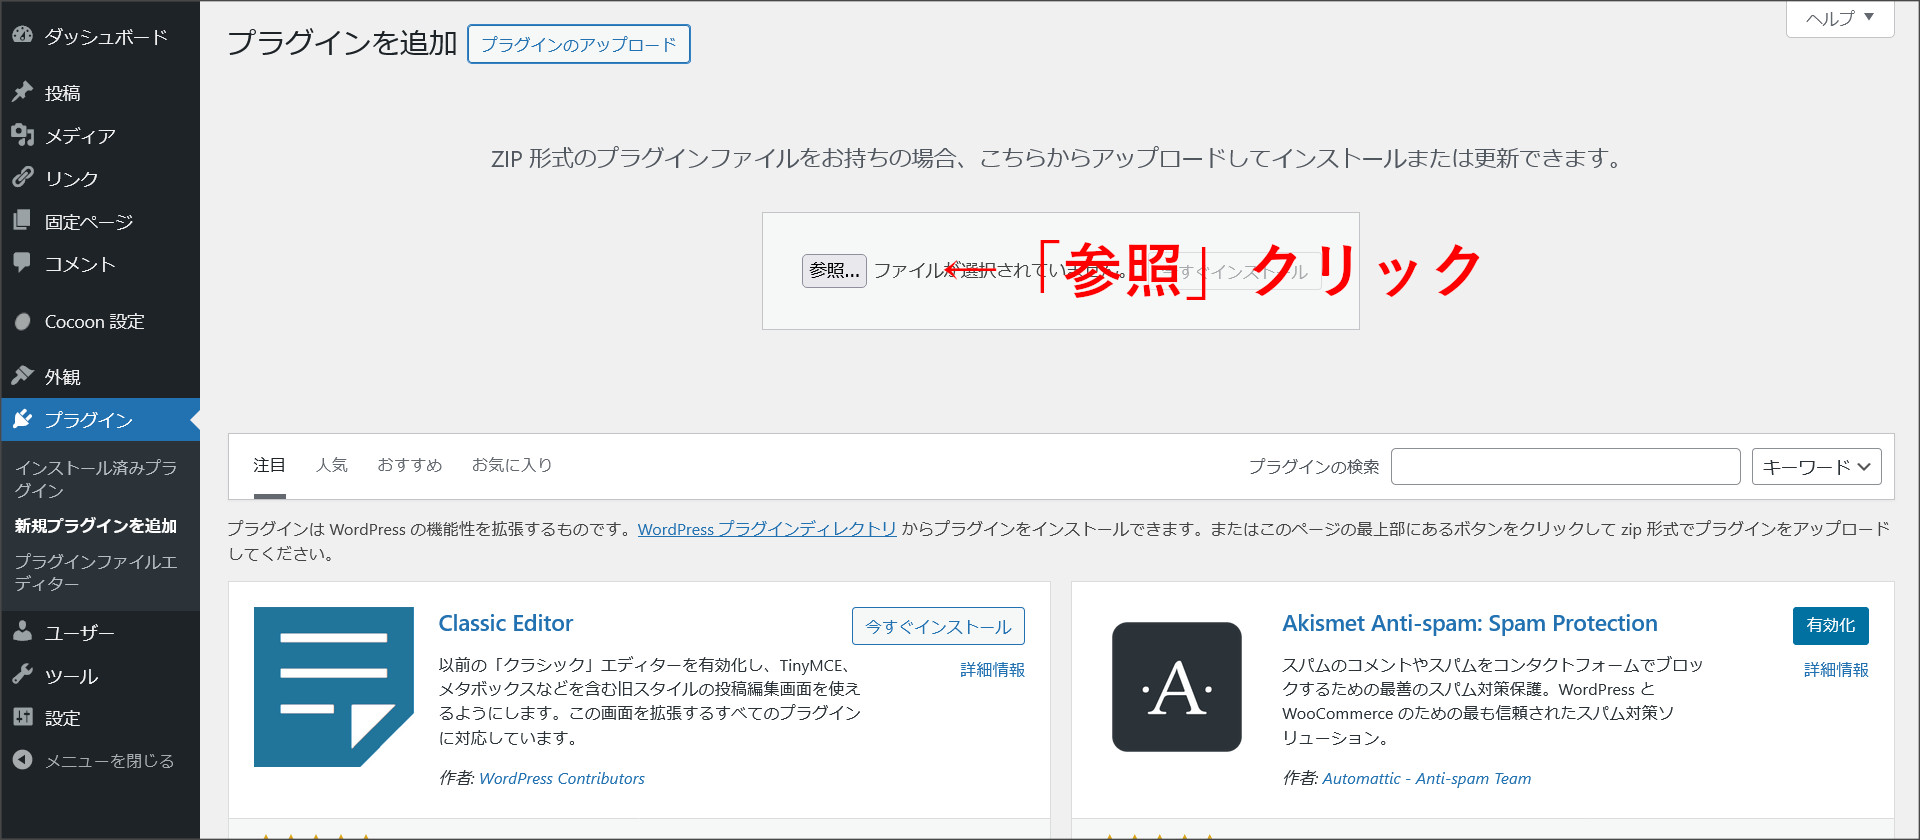Click the chain link icon beside リンク
This screenshot has height=840, width=1920.
click(22, 178)
